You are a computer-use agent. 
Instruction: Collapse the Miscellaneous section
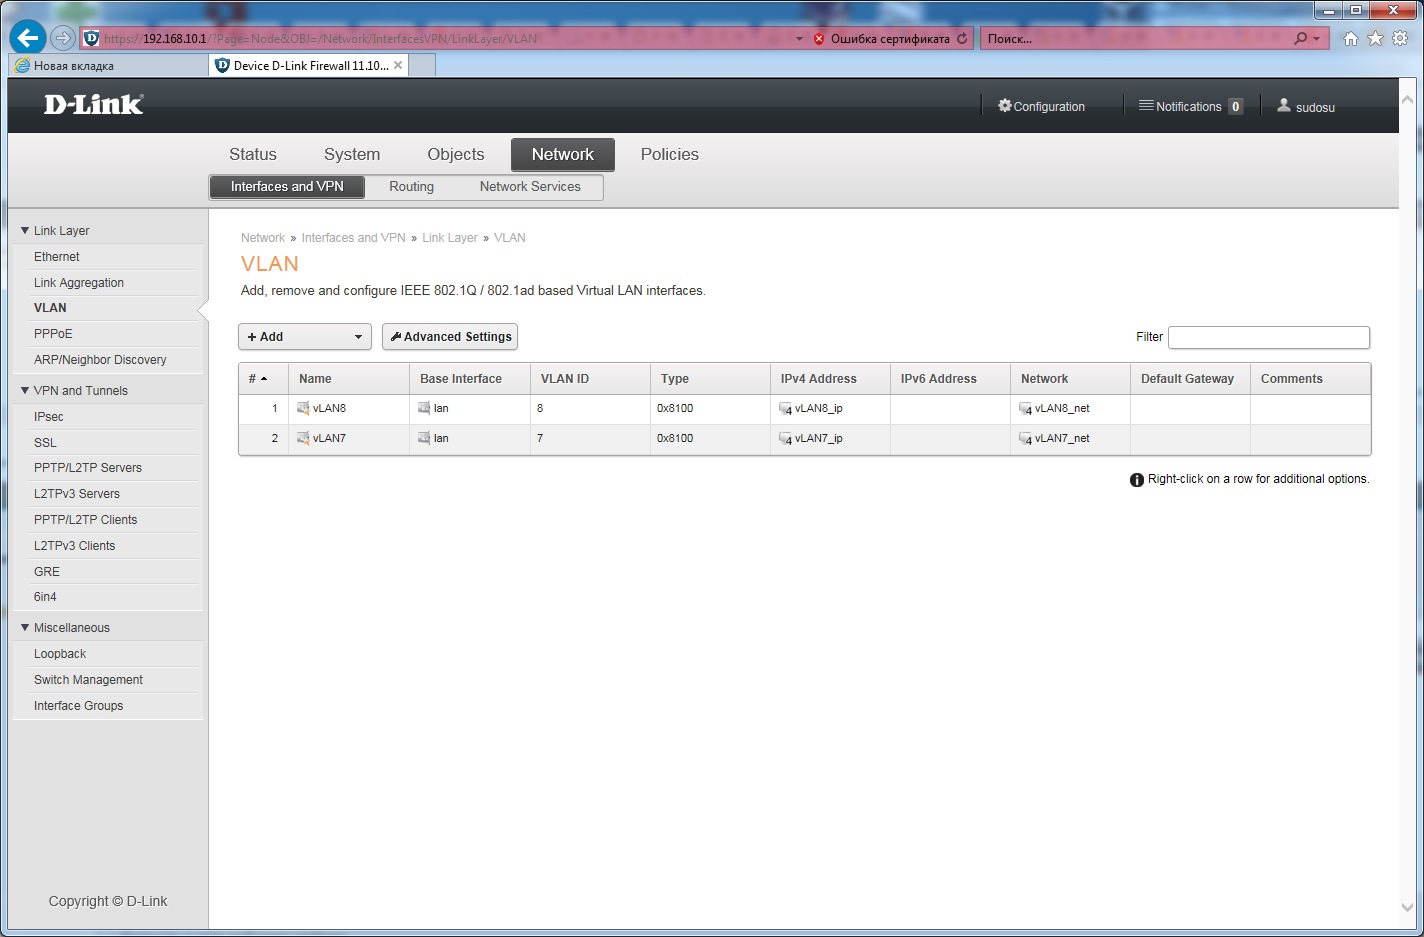25,628
